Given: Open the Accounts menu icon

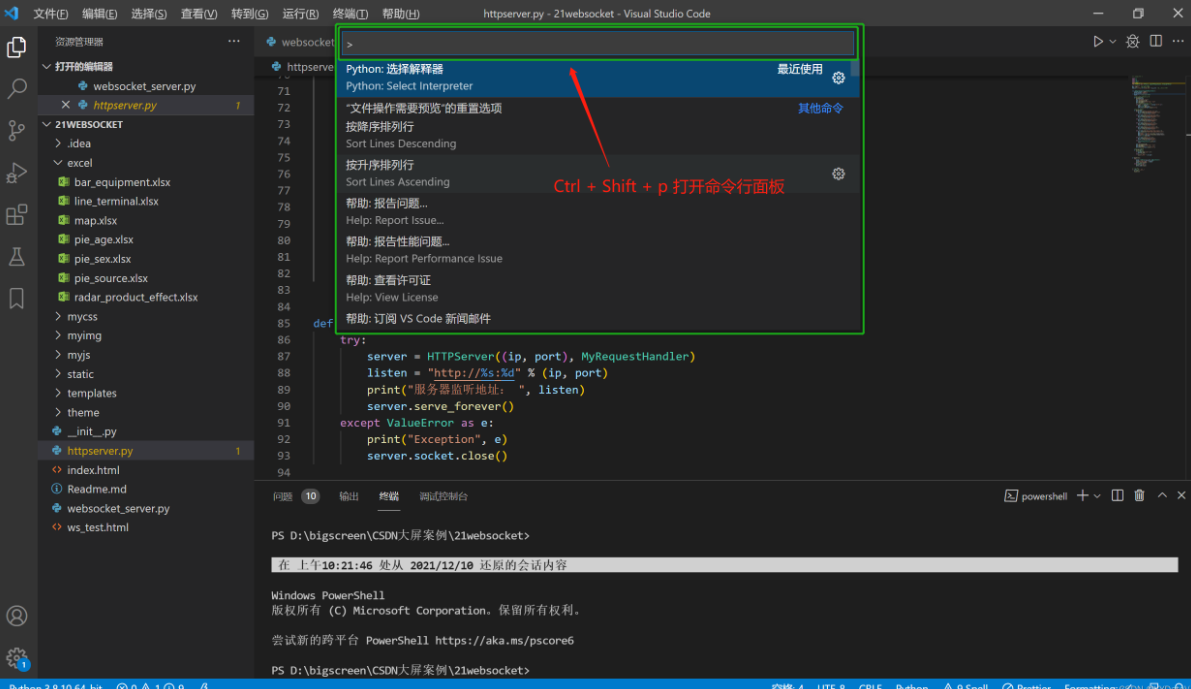Looking at the screenshot, I should [17, 615].
